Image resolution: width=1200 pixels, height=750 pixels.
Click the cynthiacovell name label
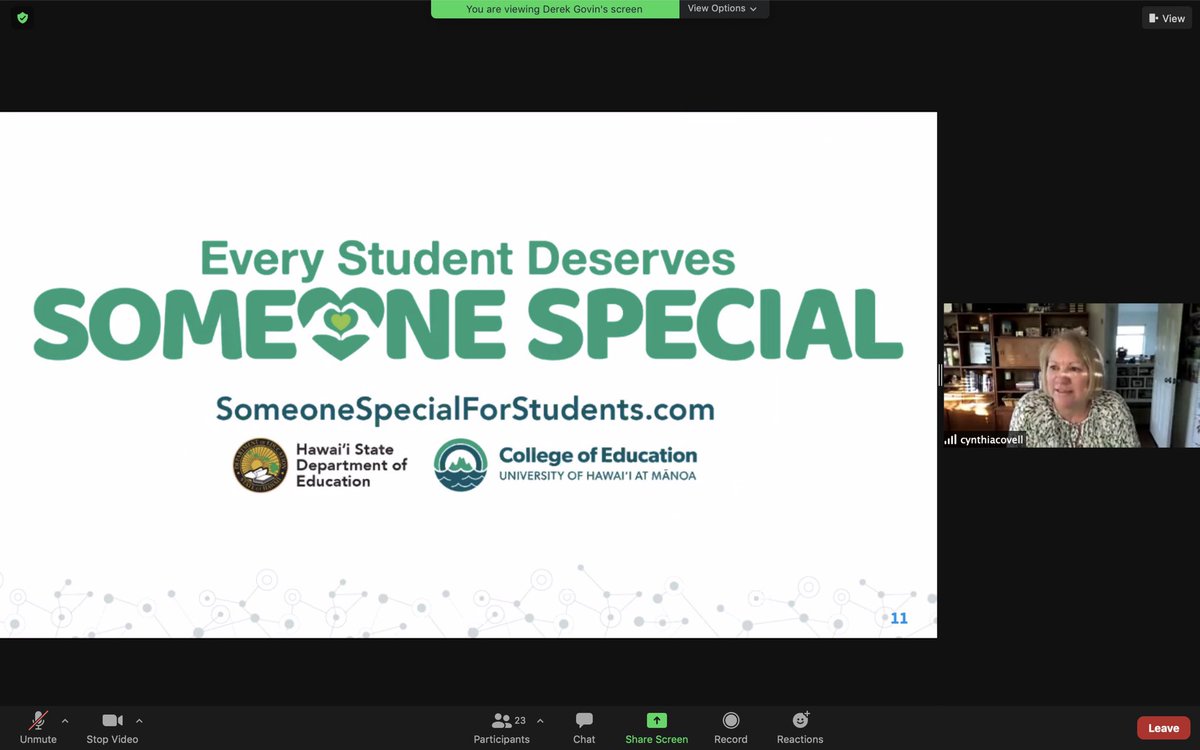991,439
